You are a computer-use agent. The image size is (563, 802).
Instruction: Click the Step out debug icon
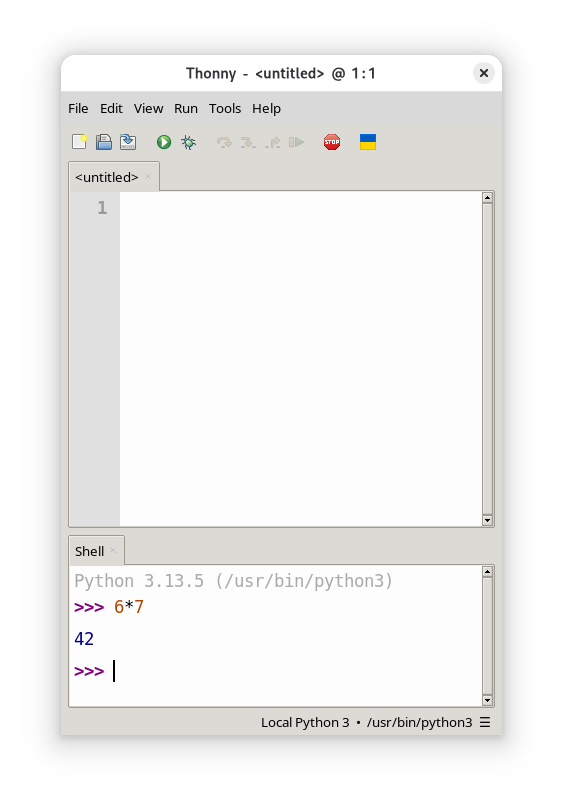click(x=273, y=142)
